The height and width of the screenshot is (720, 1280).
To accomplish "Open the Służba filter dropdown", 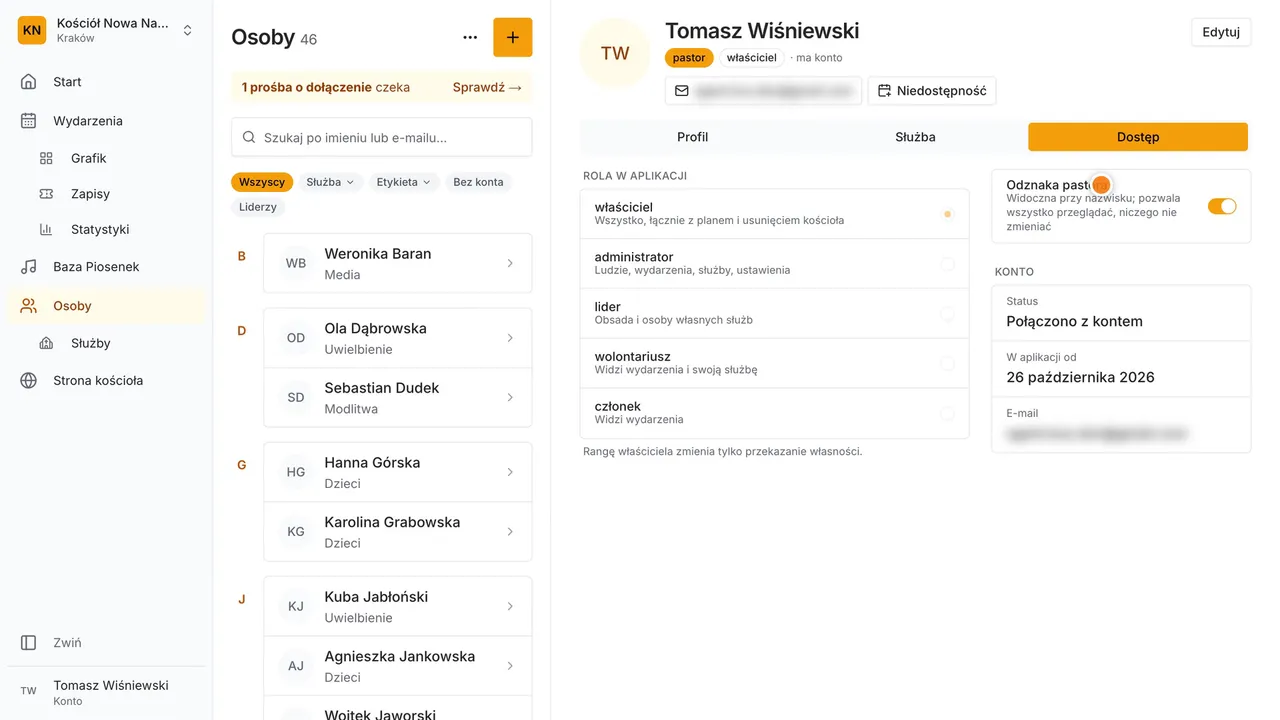I will click(x=330, y=182).
